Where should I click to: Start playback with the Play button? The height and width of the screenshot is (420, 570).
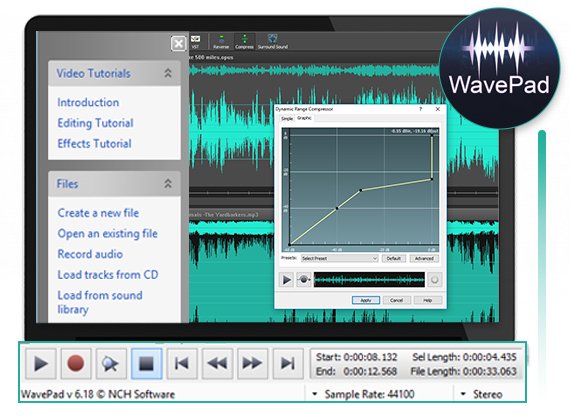coord(41,363)
